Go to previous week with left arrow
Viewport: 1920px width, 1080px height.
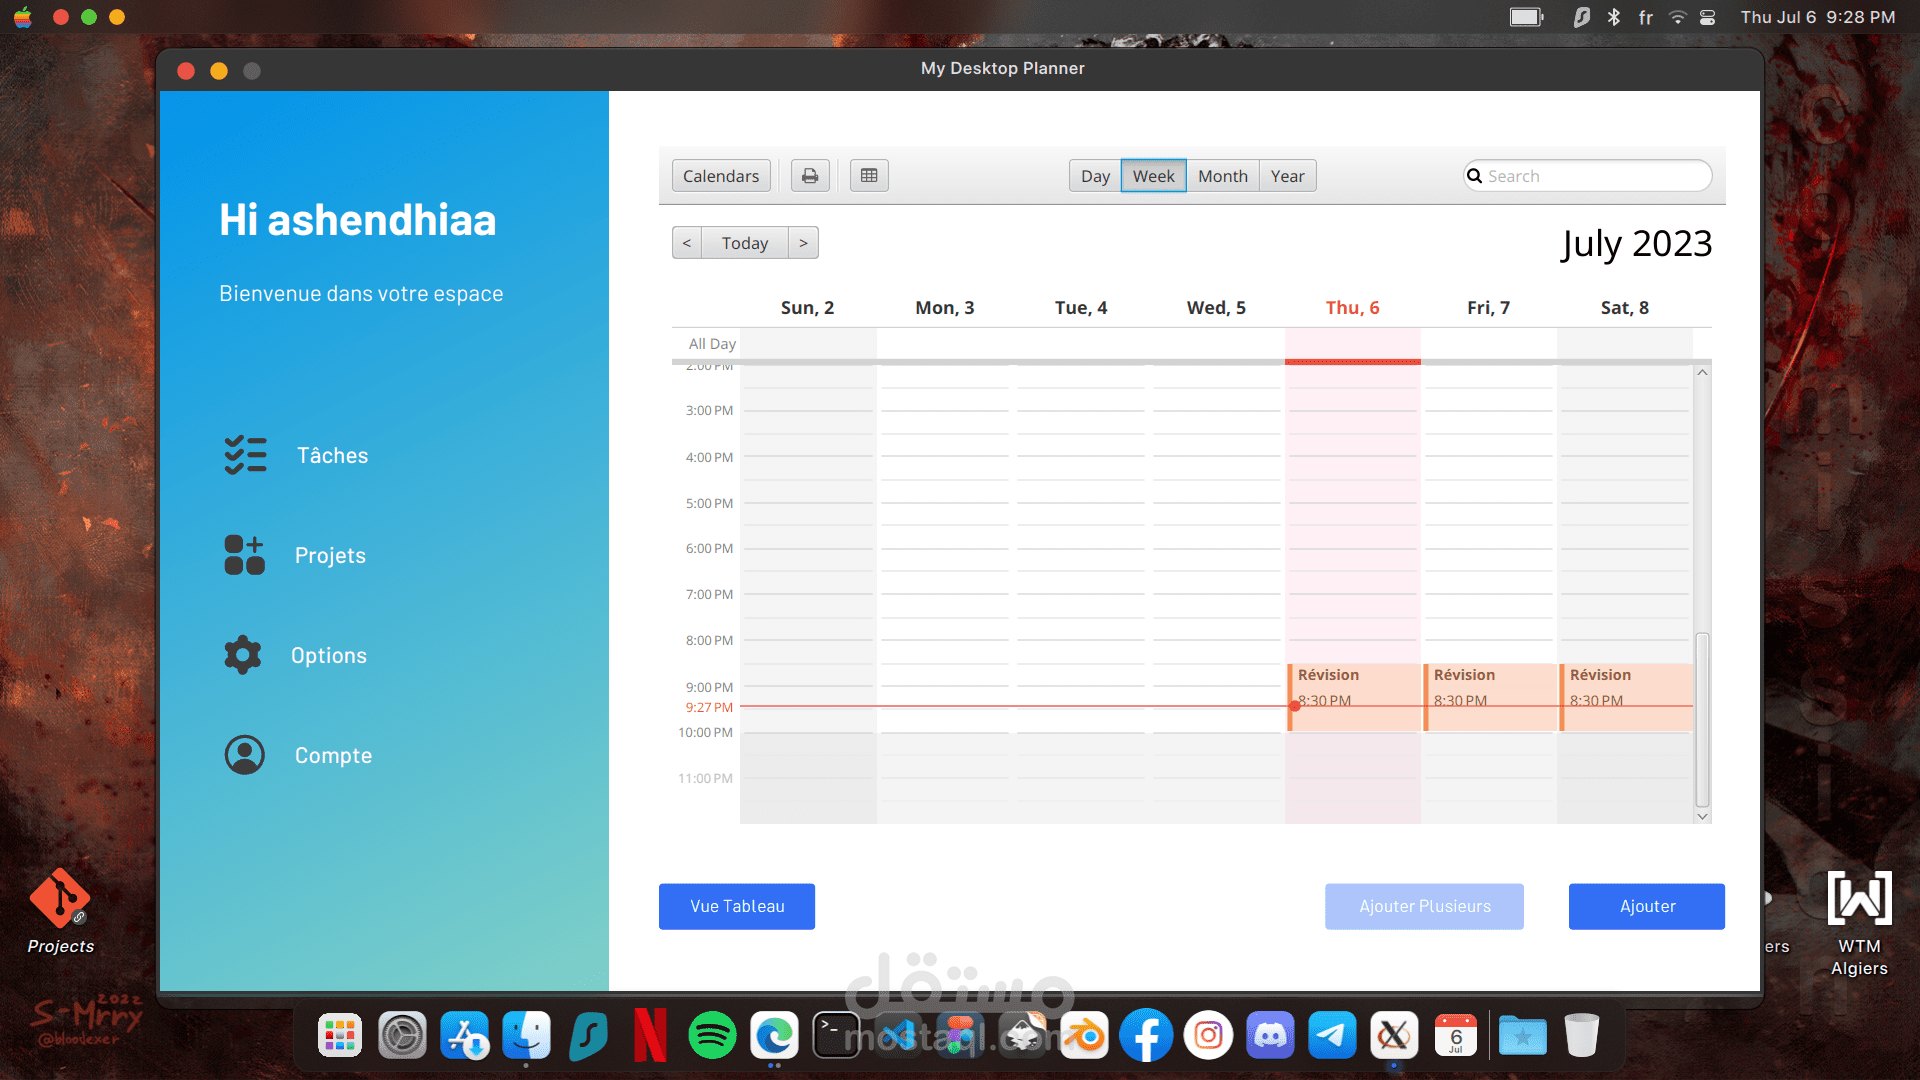[687, 243]
